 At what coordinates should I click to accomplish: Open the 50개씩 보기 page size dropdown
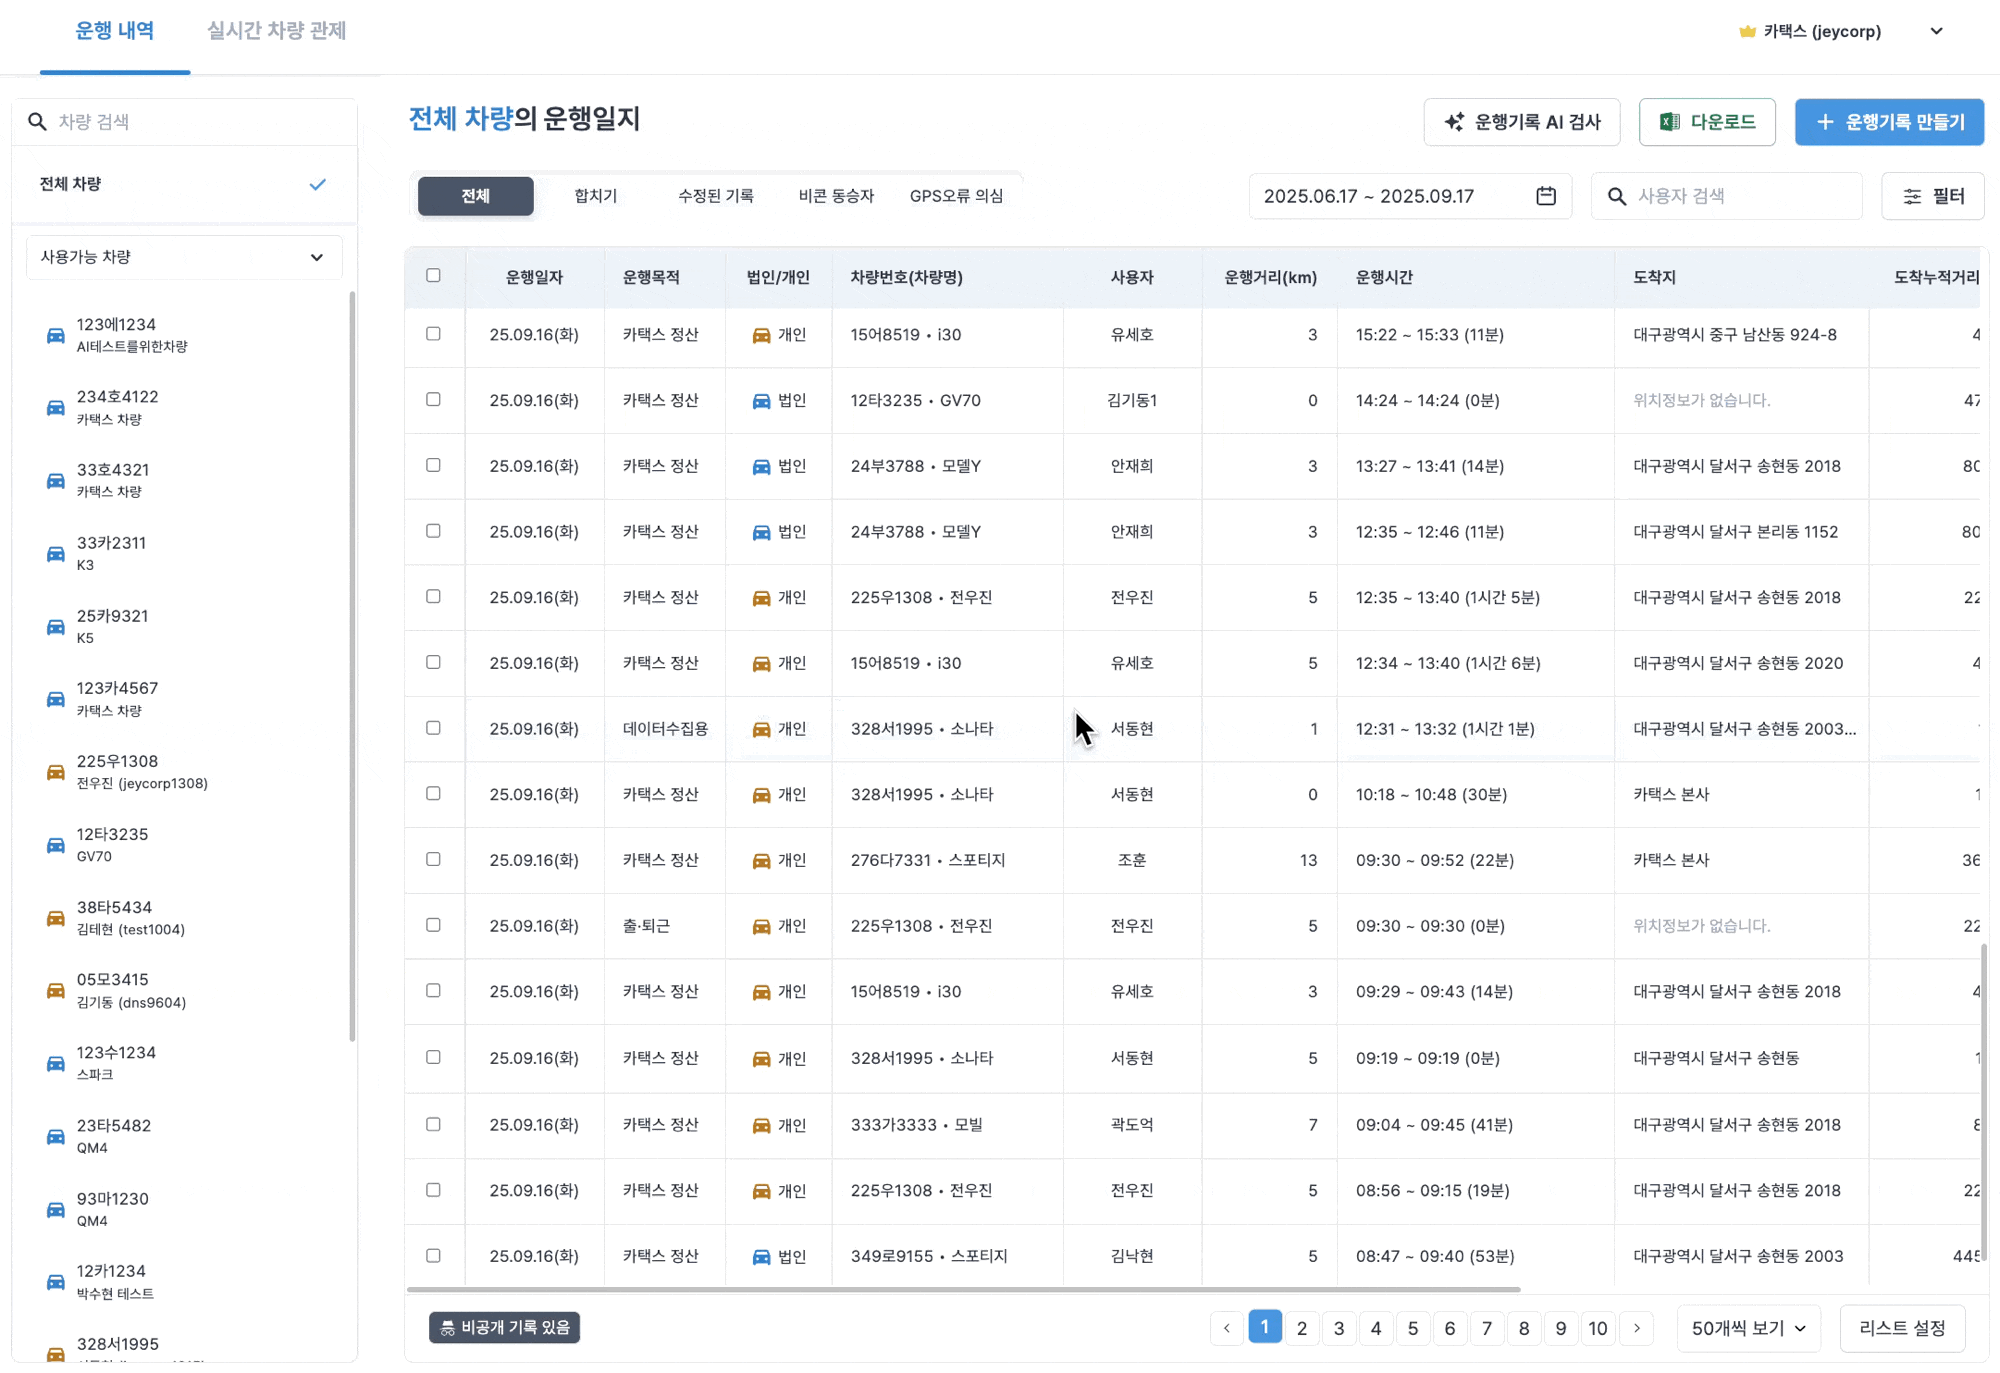1748,1328
